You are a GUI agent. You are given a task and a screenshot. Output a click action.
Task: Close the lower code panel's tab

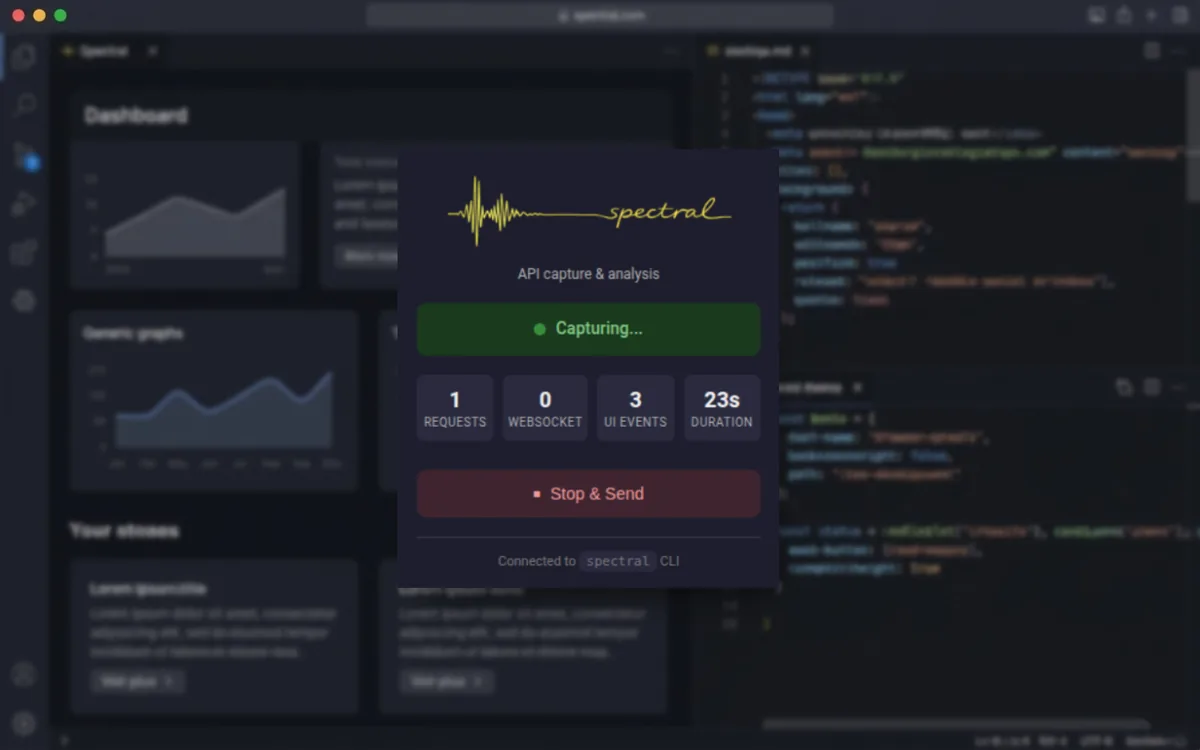click(x=857, y=387)
